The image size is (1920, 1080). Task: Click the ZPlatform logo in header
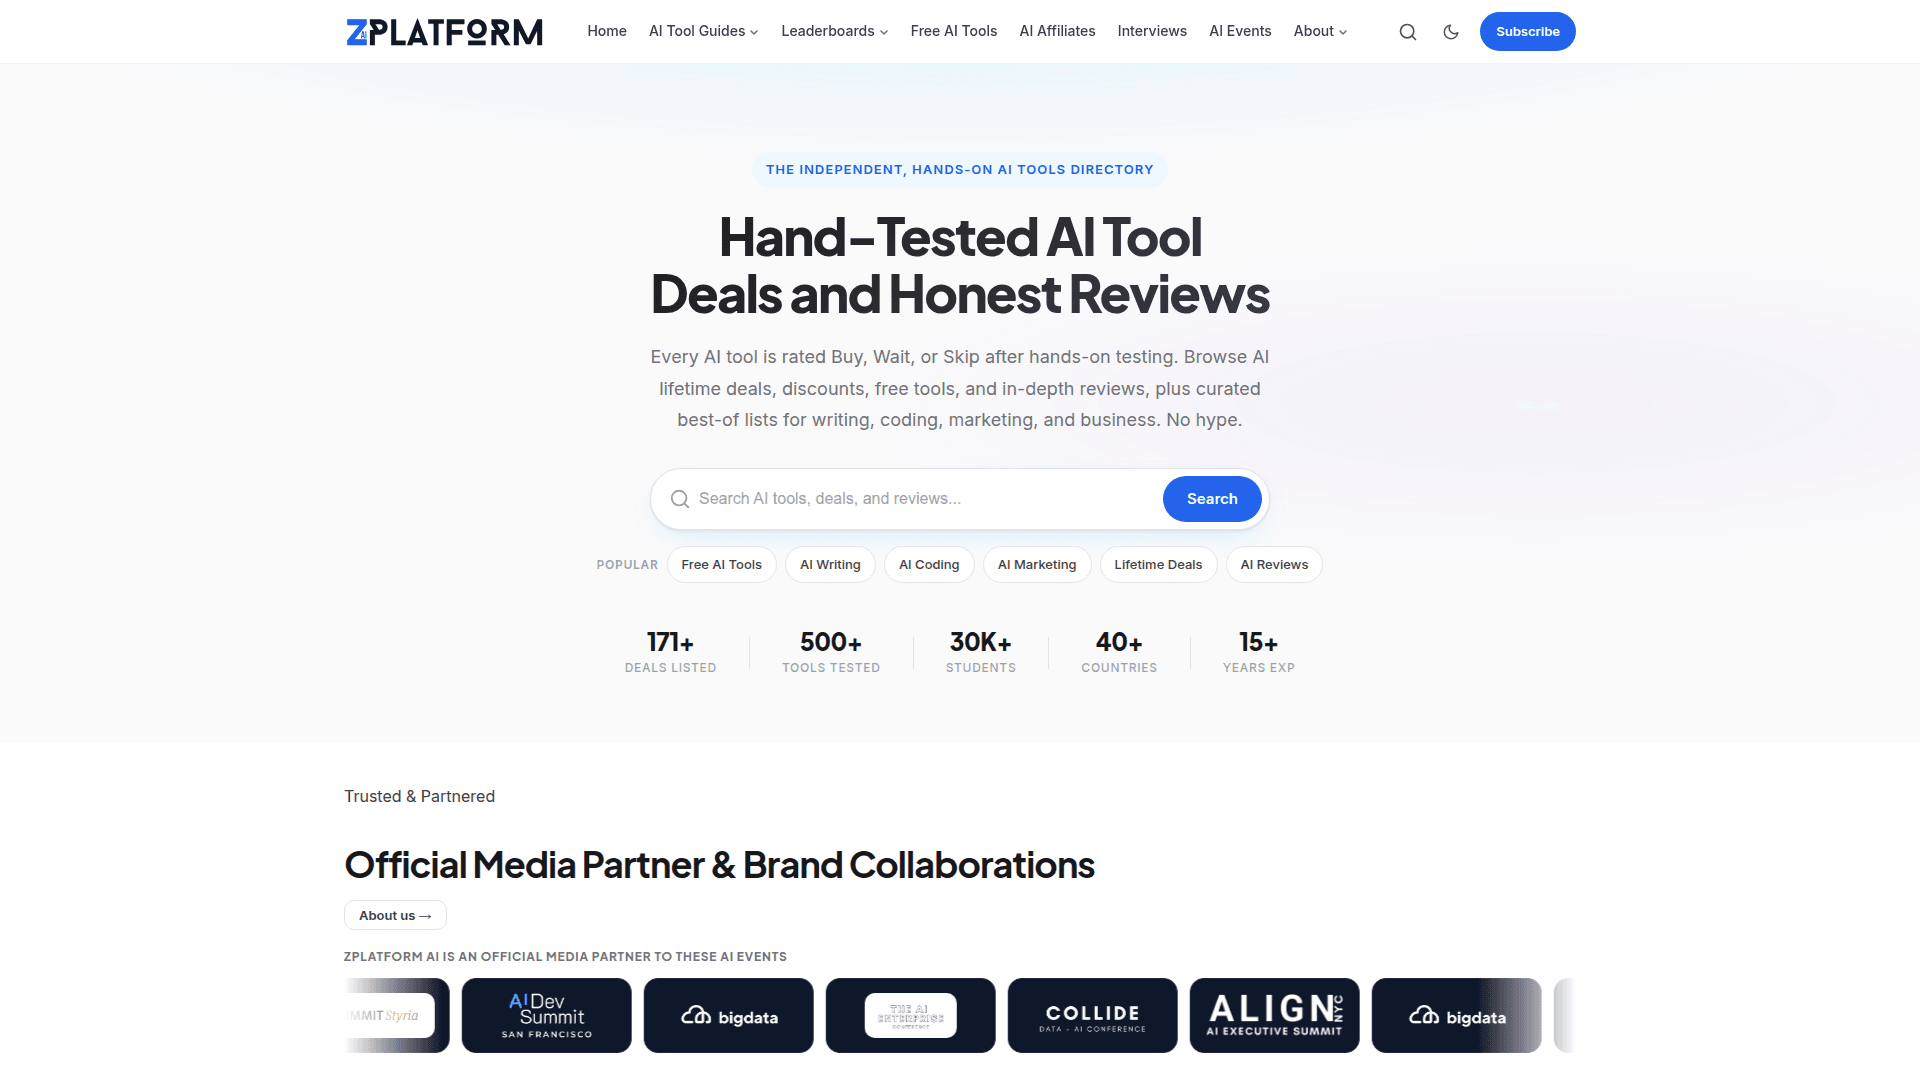pyautogui.click(x=444, y=32)
